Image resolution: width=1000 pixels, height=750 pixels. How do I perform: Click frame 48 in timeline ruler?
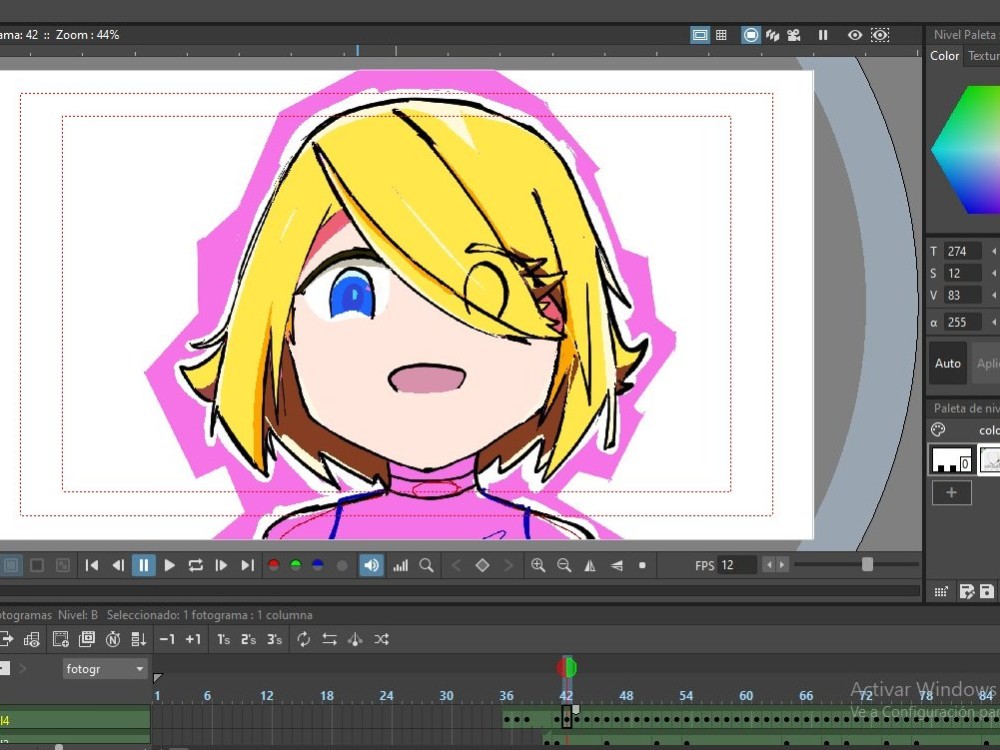click(626, 696)
